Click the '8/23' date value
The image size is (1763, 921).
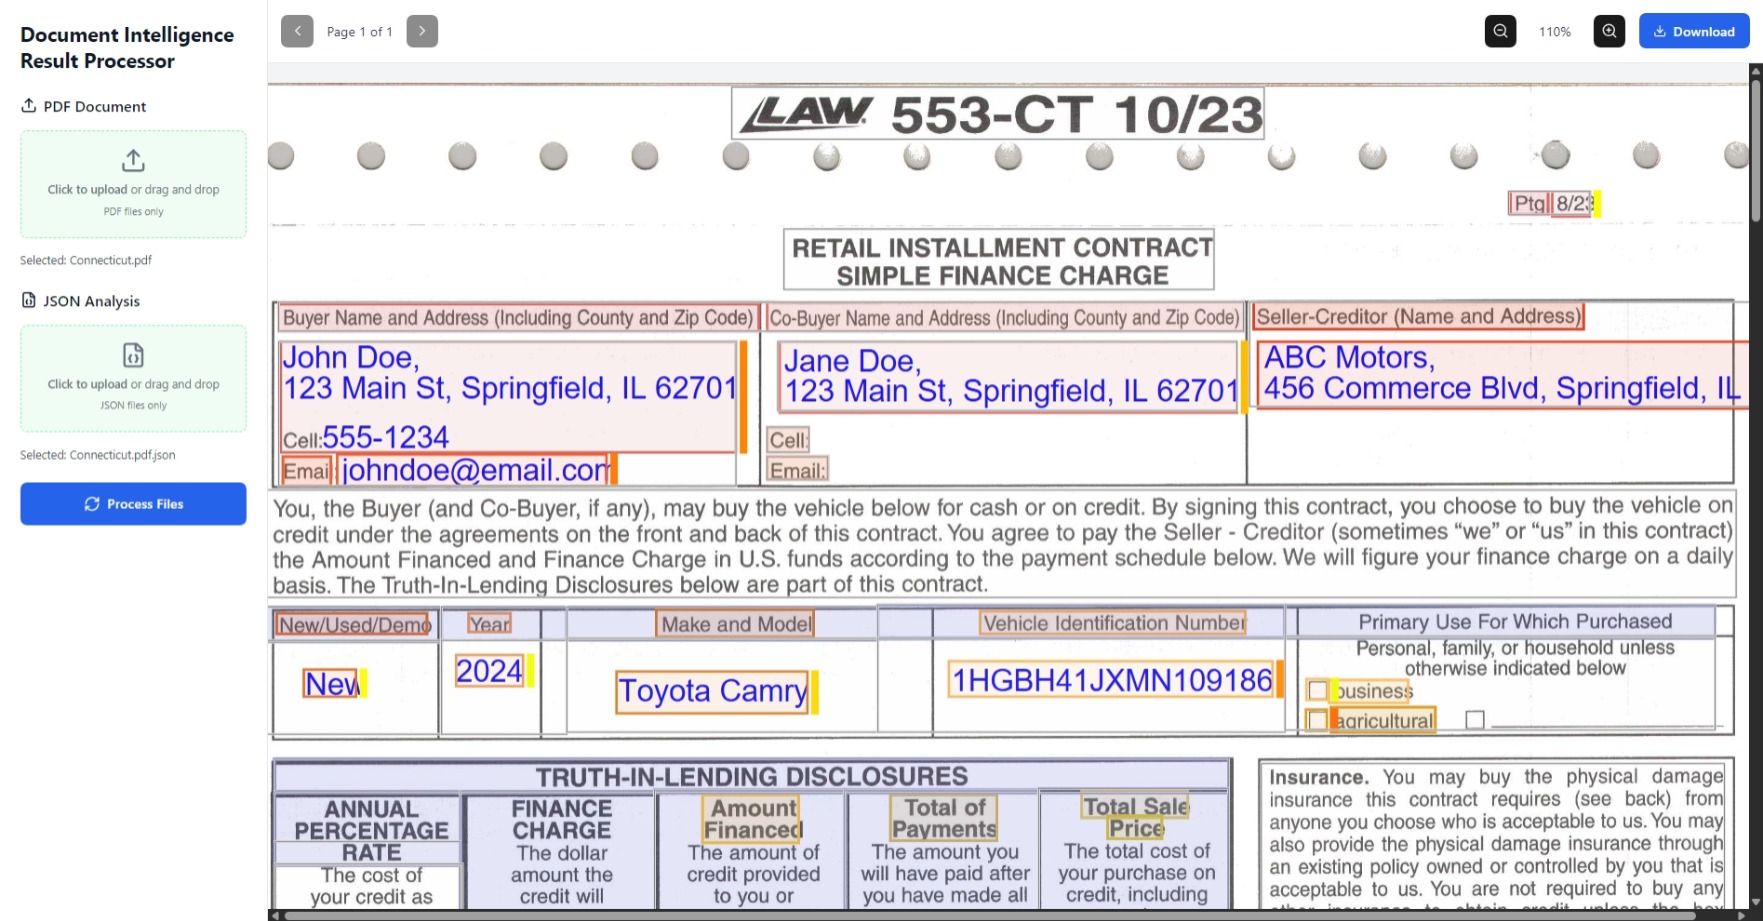point(1574,204)
